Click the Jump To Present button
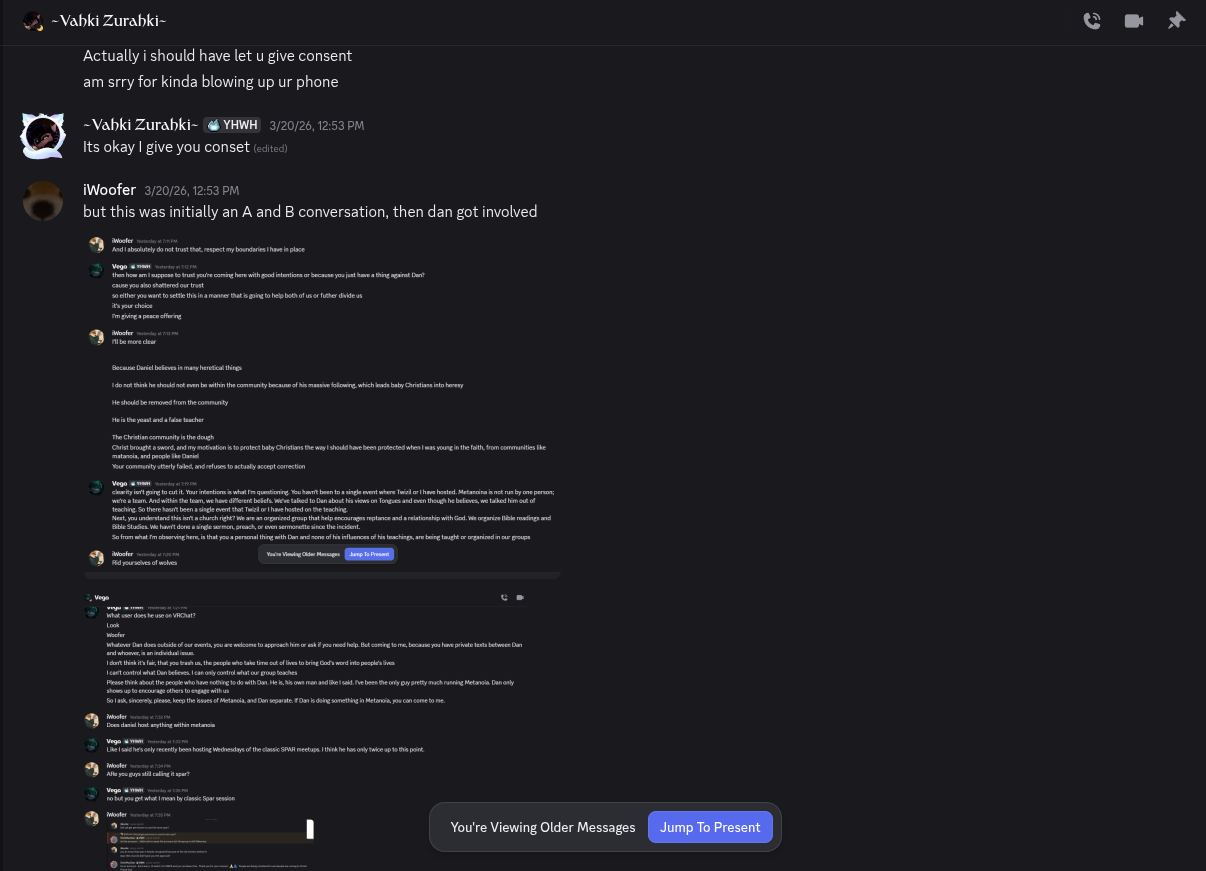This screenshot has height=871, width=1206. (710, 827)
